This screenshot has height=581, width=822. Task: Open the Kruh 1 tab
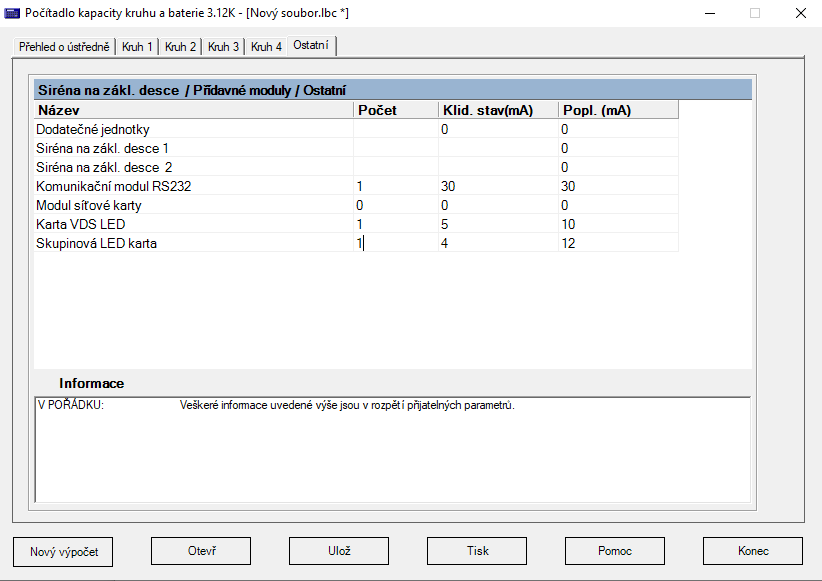[137, 47]
